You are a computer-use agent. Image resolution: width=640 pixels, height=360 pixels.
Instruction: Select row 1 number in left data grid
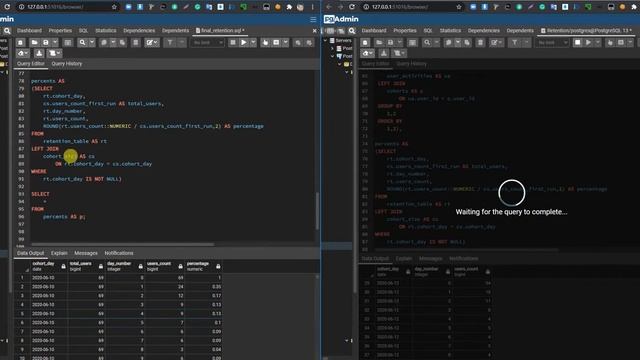coord(22,278)
